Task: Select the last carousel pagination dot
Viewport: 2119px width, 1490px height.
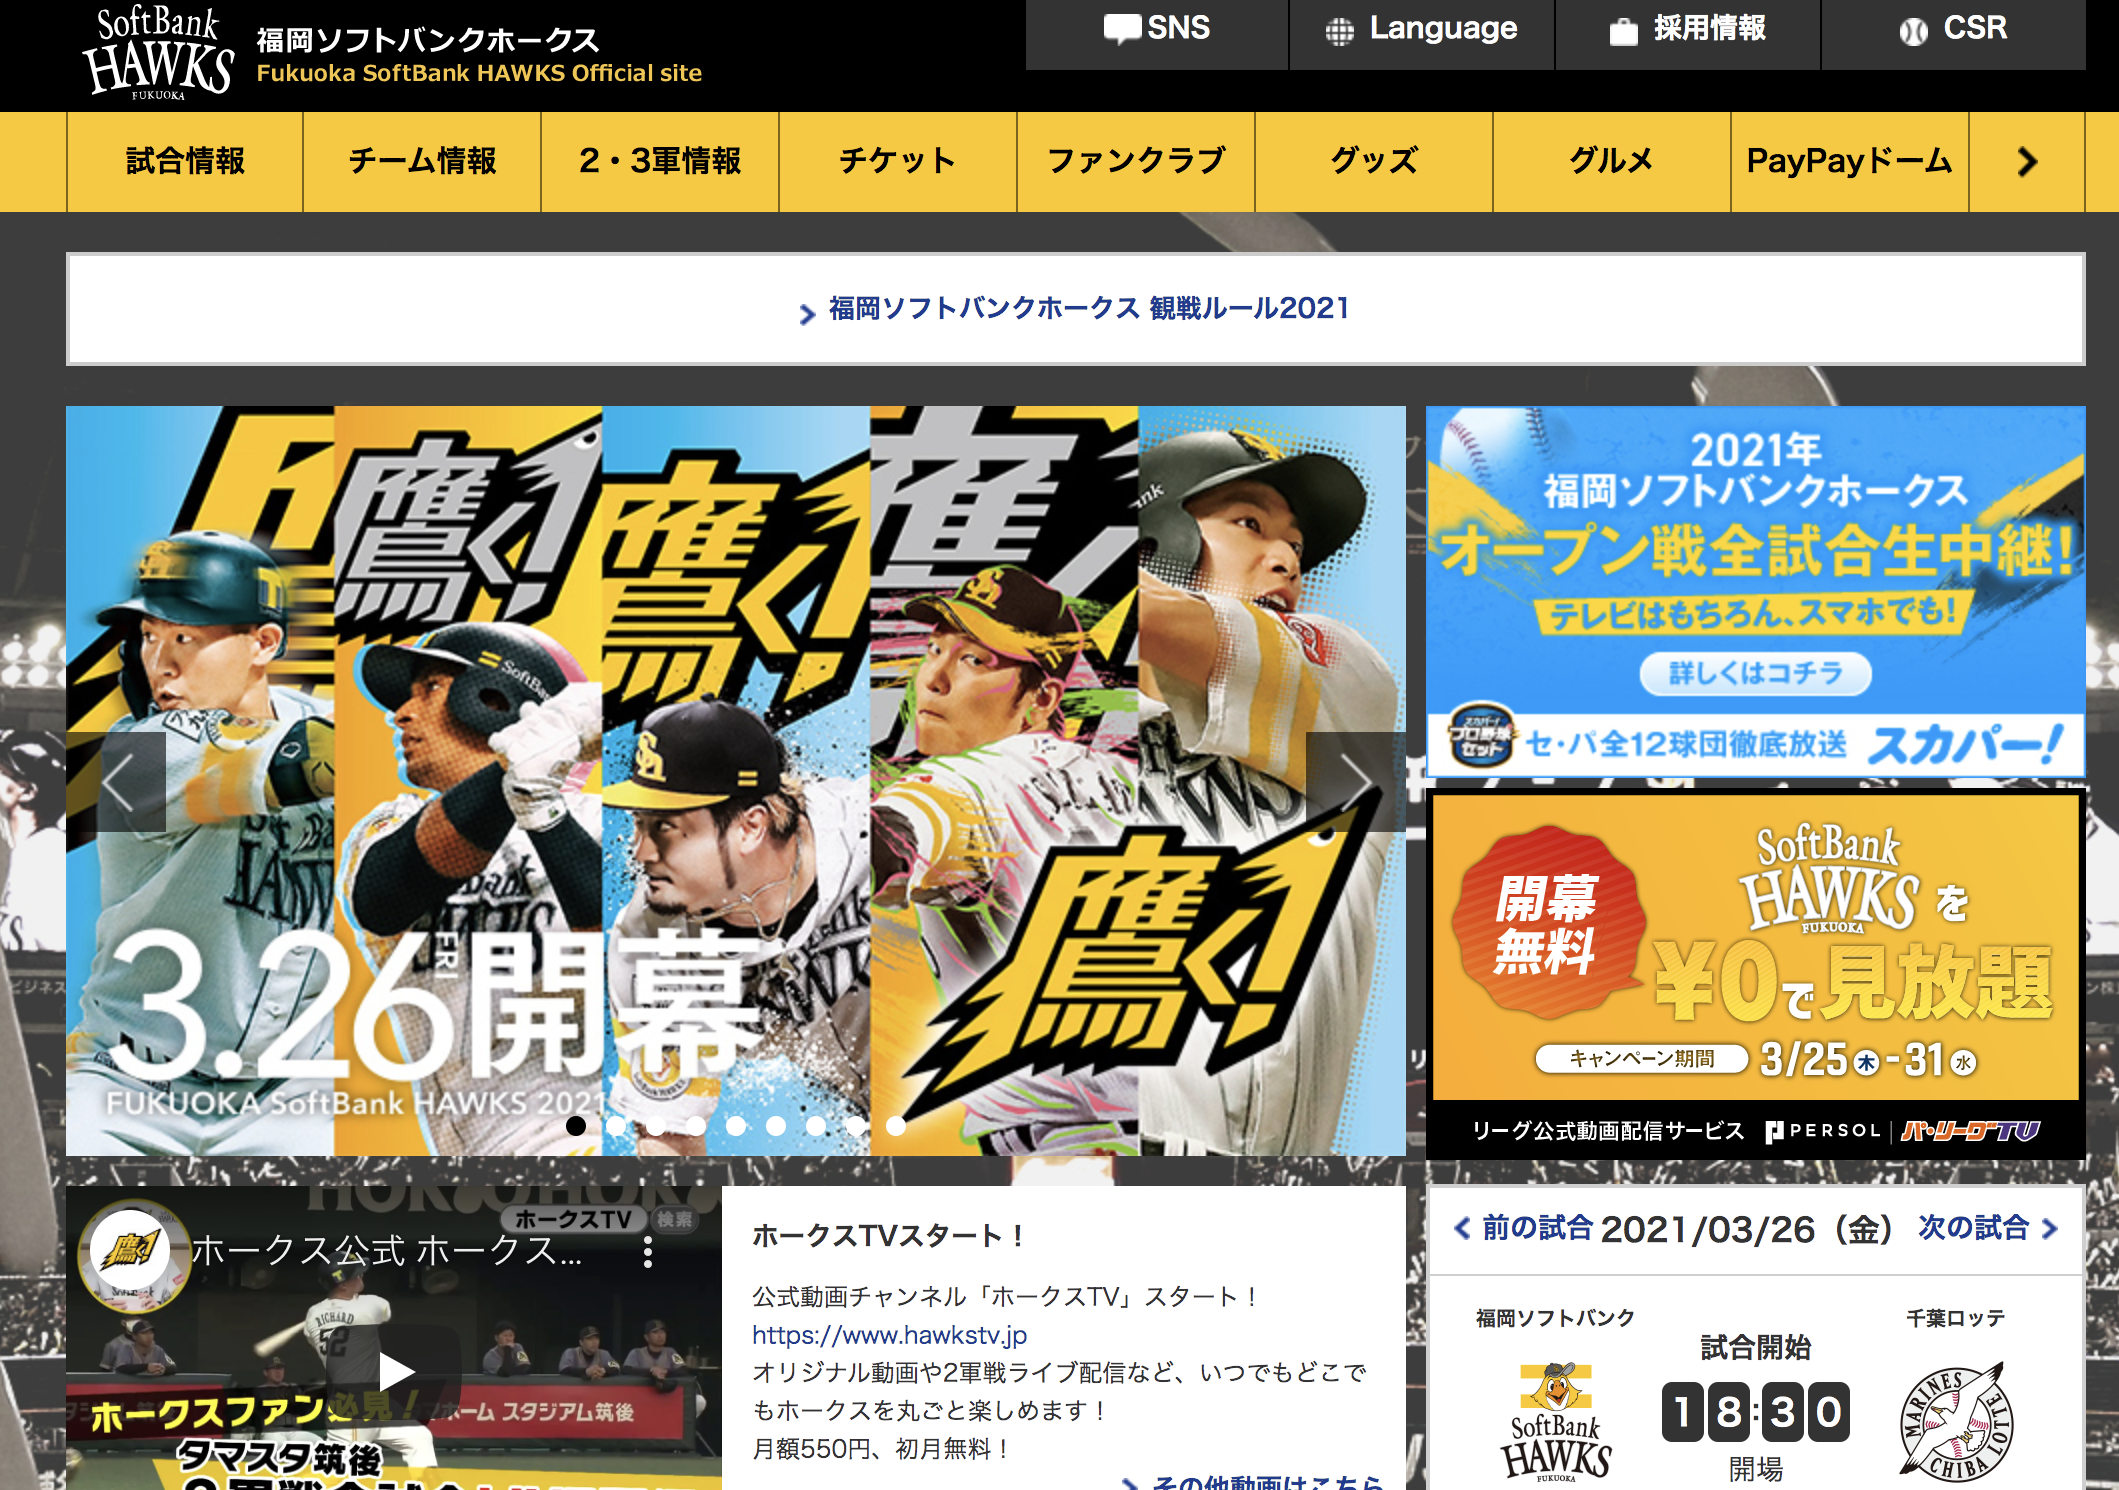Action: pyautogui.click(x=896, y=1126)
